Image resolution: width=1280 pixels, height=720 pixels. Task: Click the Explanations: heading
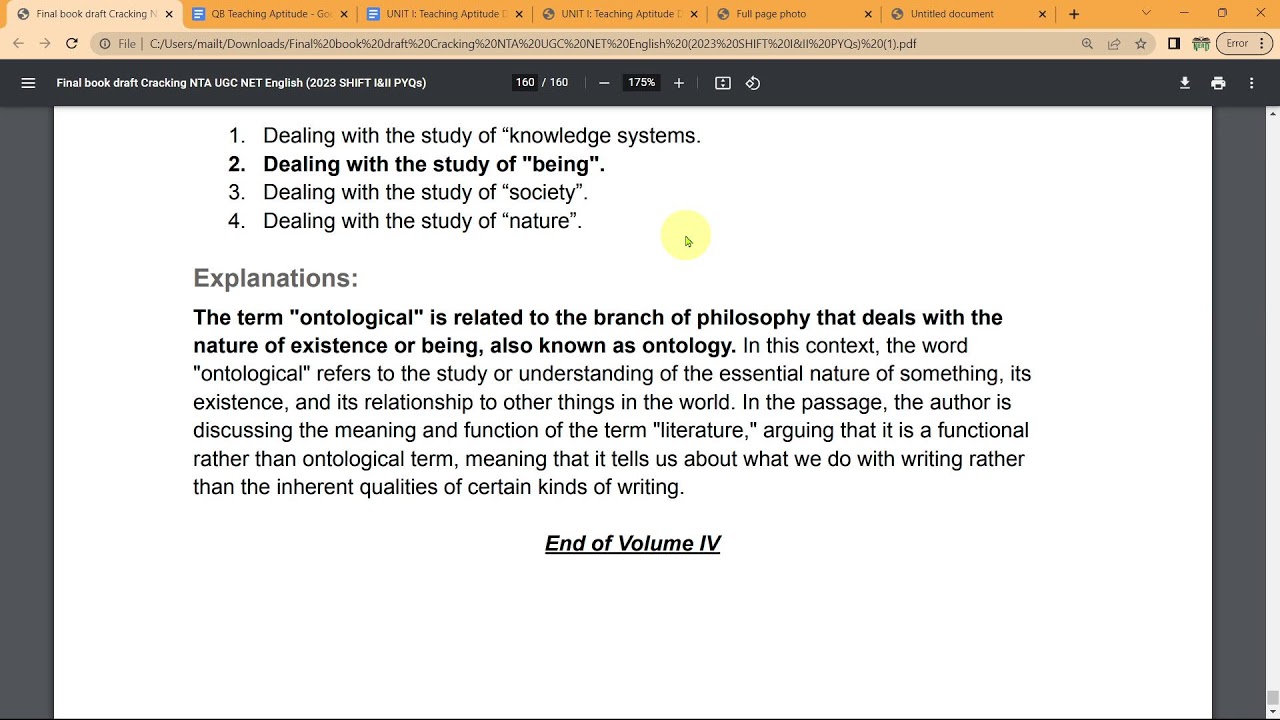point(275,278)
